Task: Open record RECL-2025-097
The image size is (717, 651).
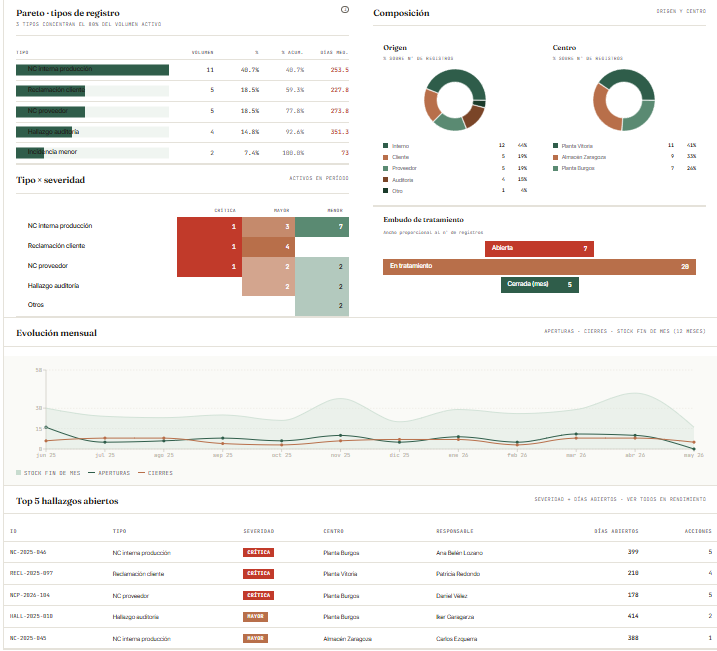Action: 31,573
